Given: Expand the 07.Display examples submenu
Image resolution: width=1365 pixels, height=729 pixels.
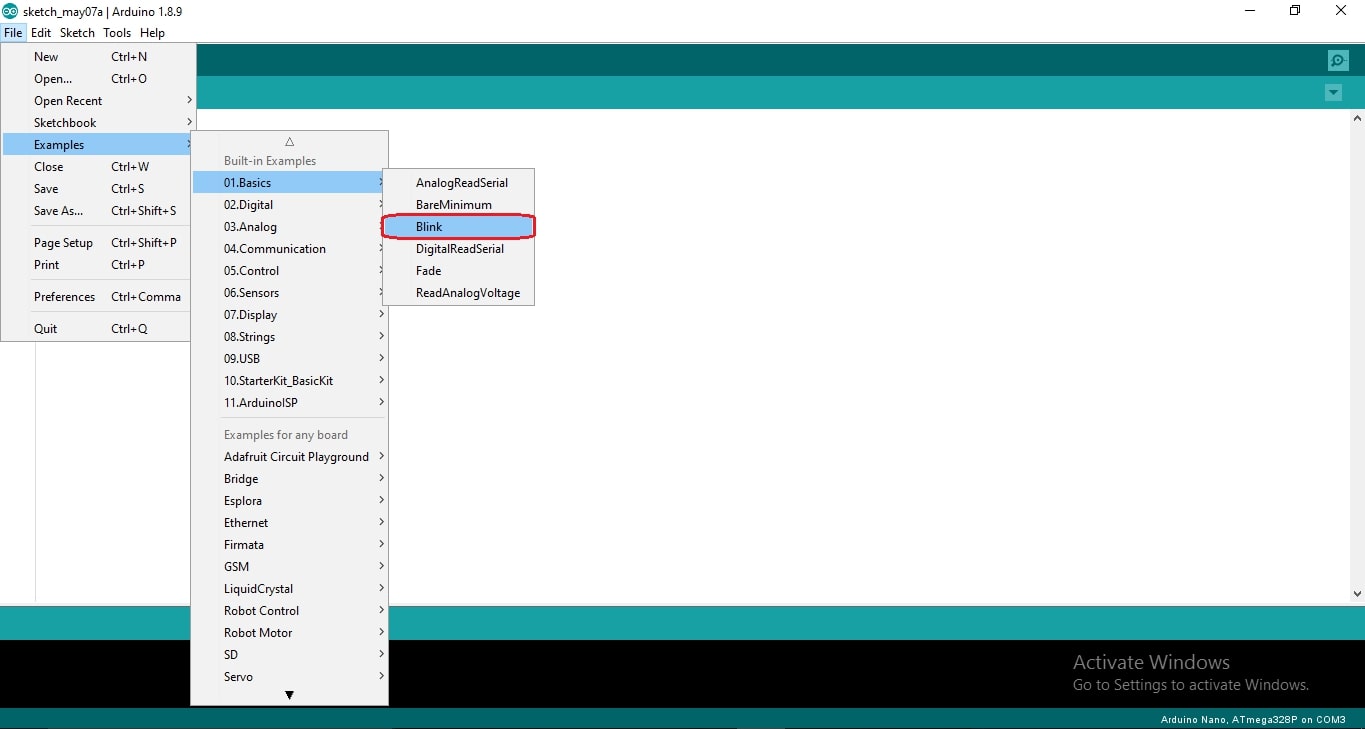Looking at the screenshot, I should (x=289, y=315).
